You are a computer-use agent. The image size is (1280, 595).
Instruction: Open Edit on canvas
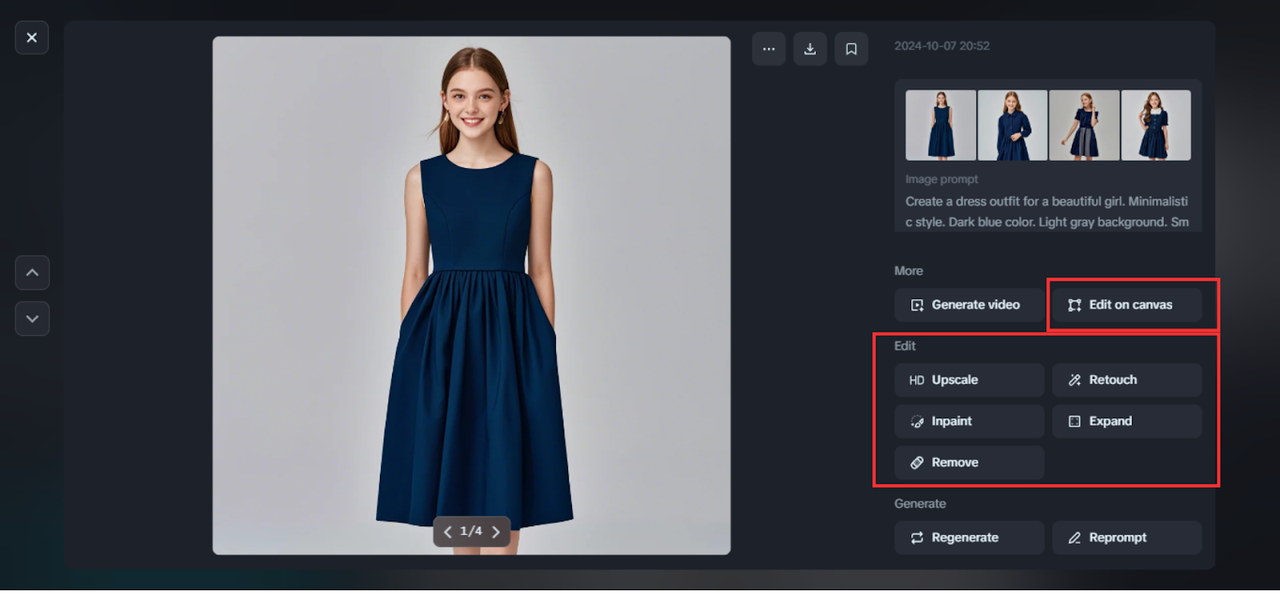coord(1127,305)
